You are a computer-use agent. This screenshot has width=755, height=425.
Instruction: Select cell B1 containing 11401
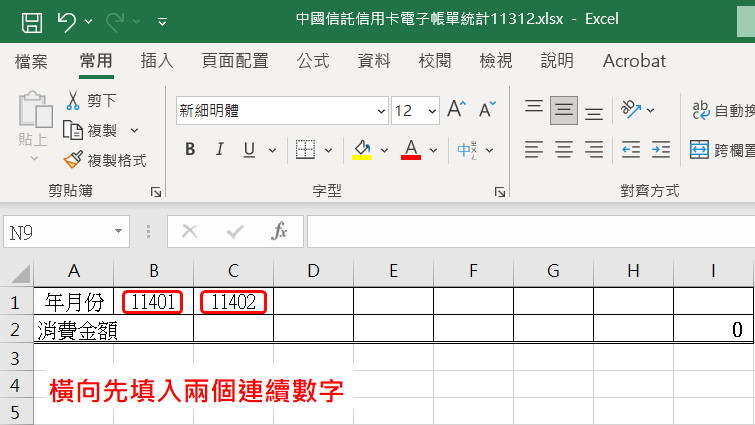(153, 301)
